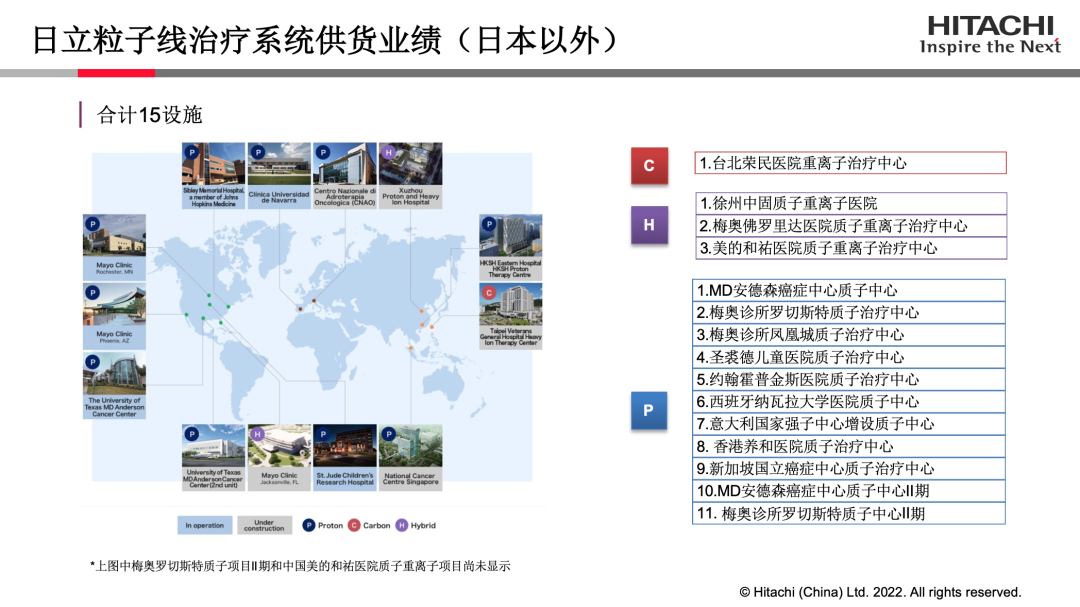Click 9.新加坡国立癌症中心质子治疗中心 entry
This screenshot has height=607, width=1080.
[x=849, y=469]
